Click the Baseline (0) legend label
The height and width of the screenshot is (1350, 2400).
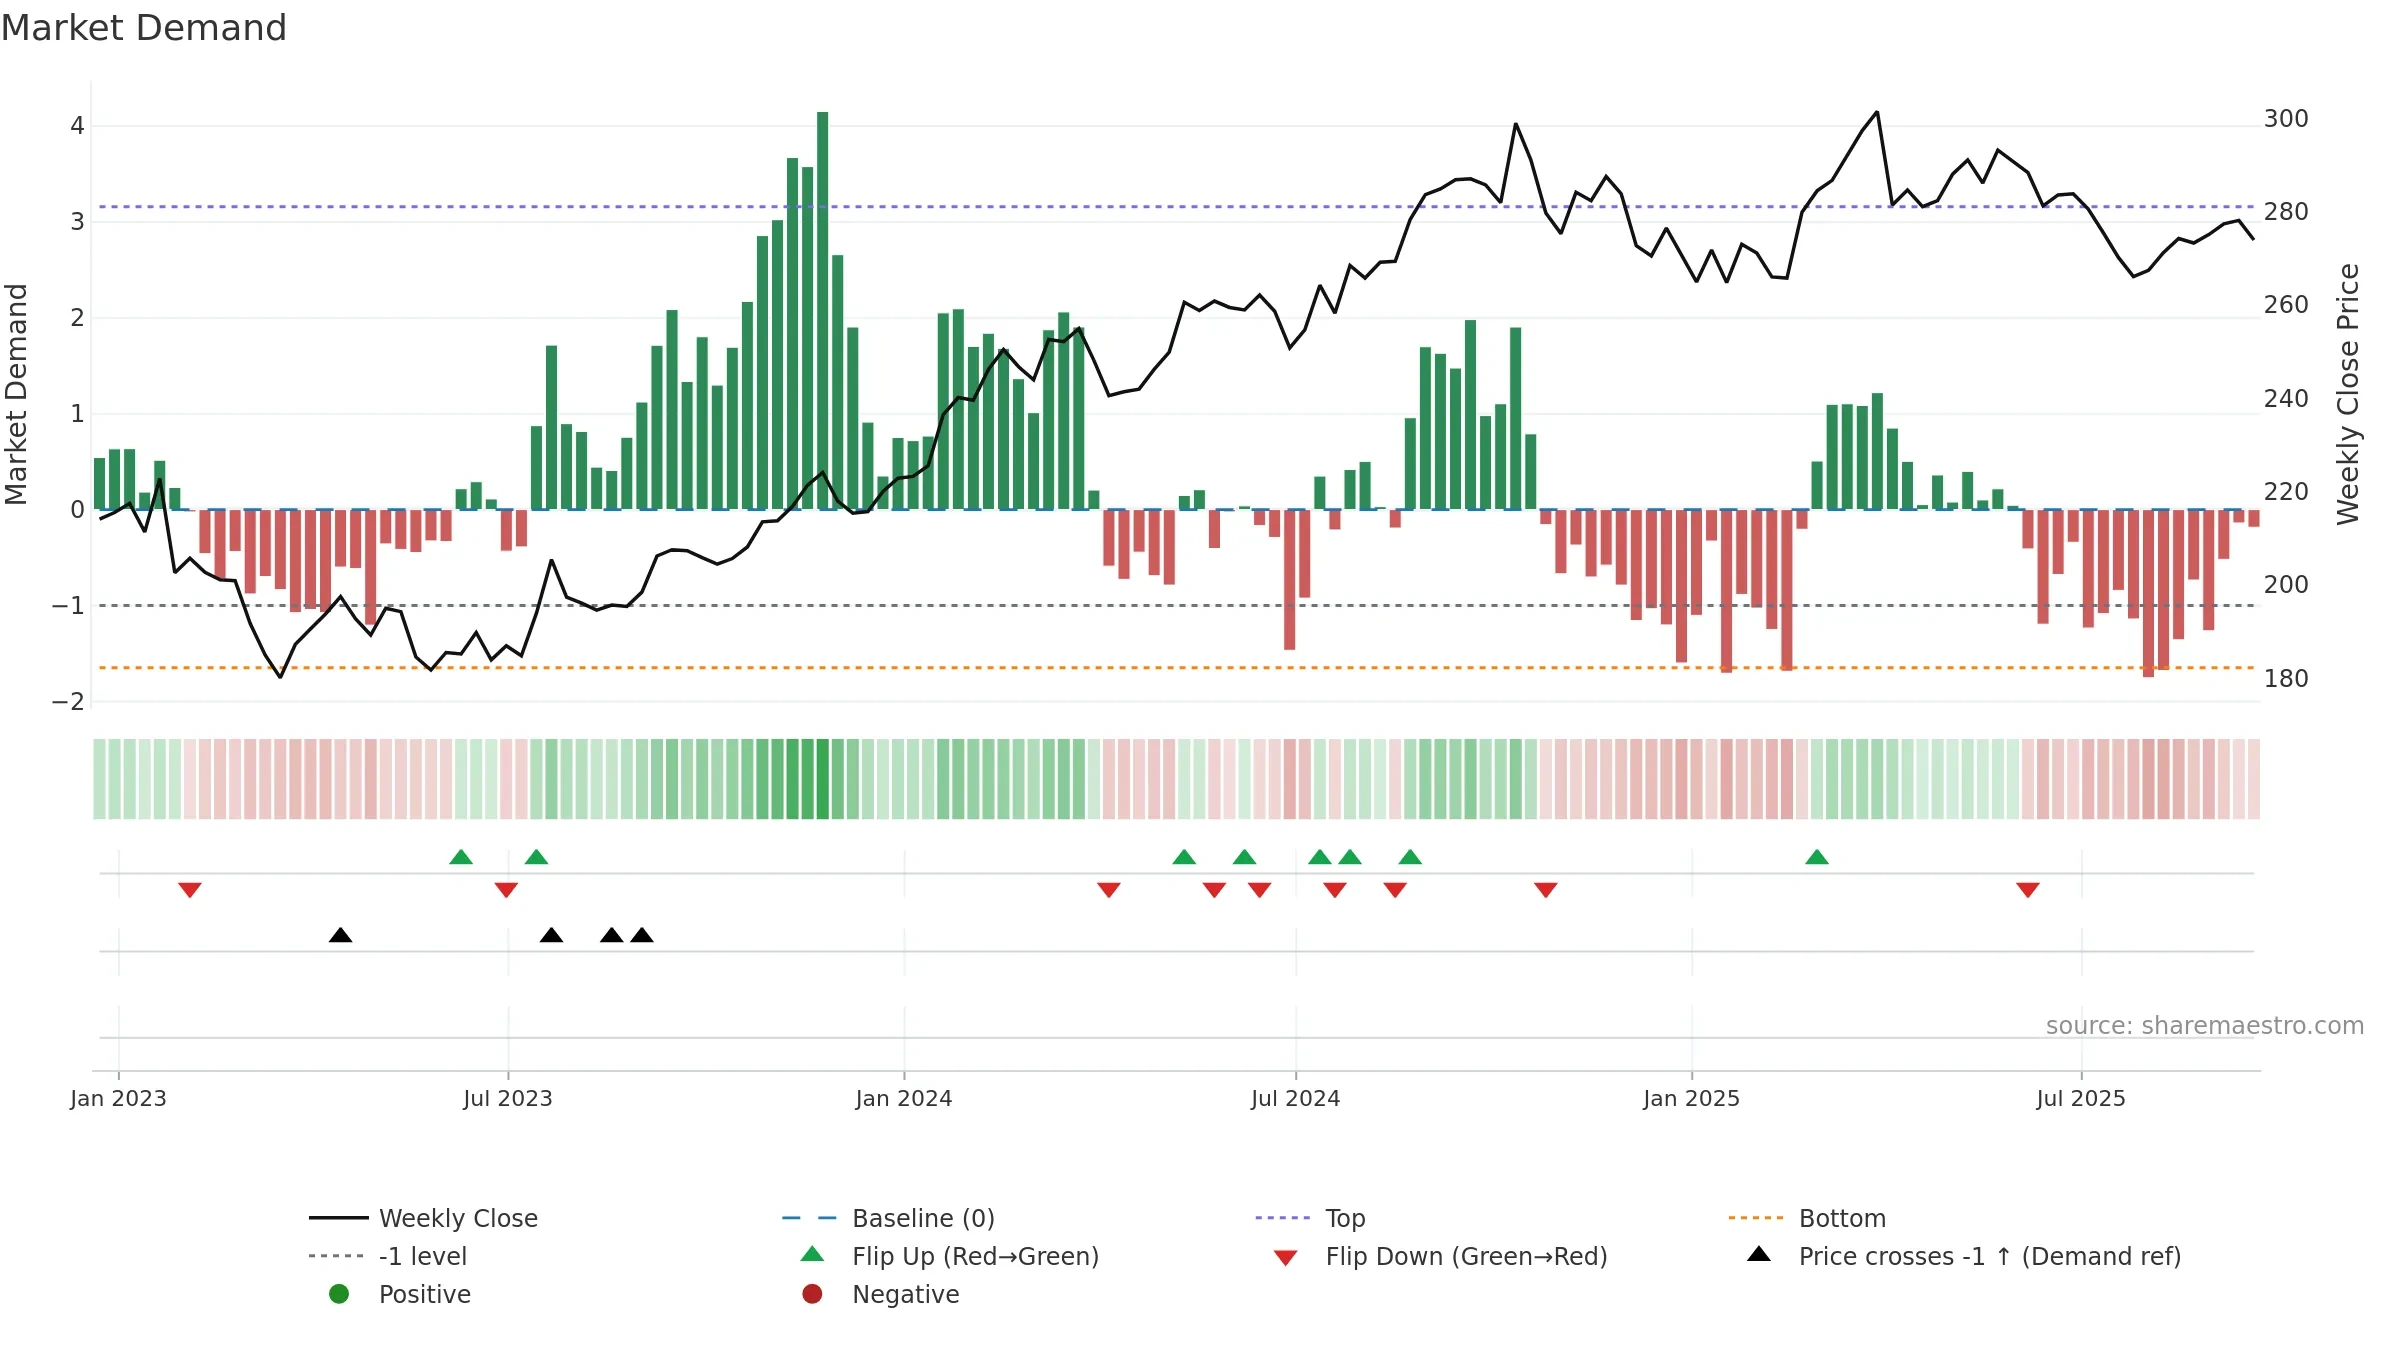tap(924, 1218)
